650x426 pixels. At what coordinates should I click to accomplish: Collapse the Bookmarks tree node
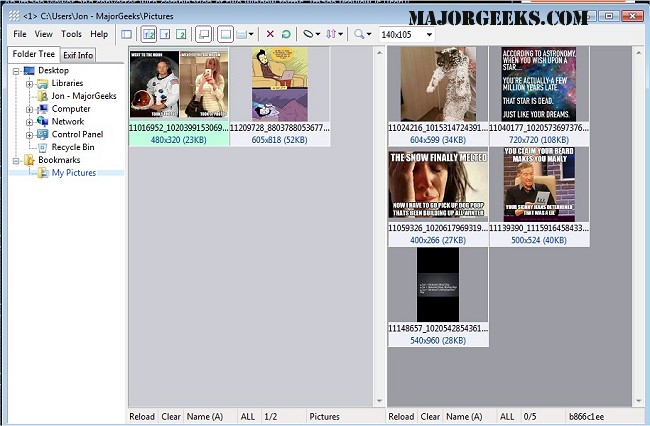tap(16, 161)
